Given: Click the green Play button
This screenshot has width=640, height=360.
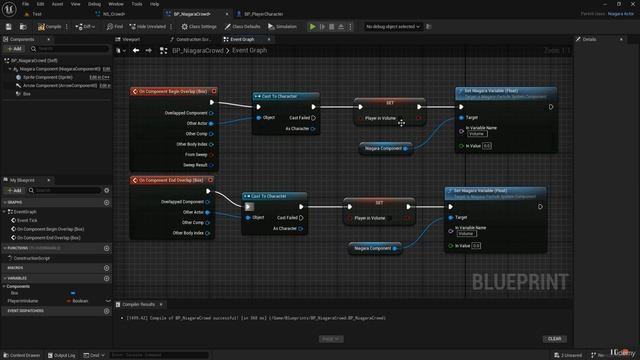Looking at the screenshot, I should coord(312,27).
